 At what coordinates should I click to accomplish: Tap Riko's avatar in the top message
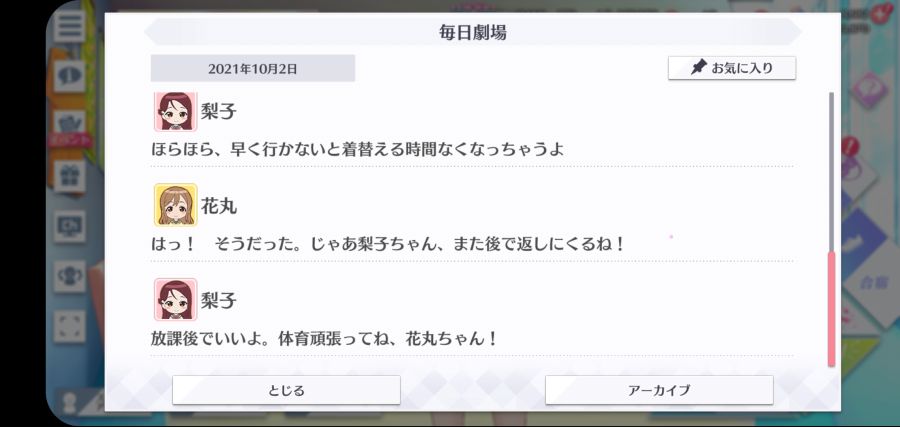click(x=175, y=111)
